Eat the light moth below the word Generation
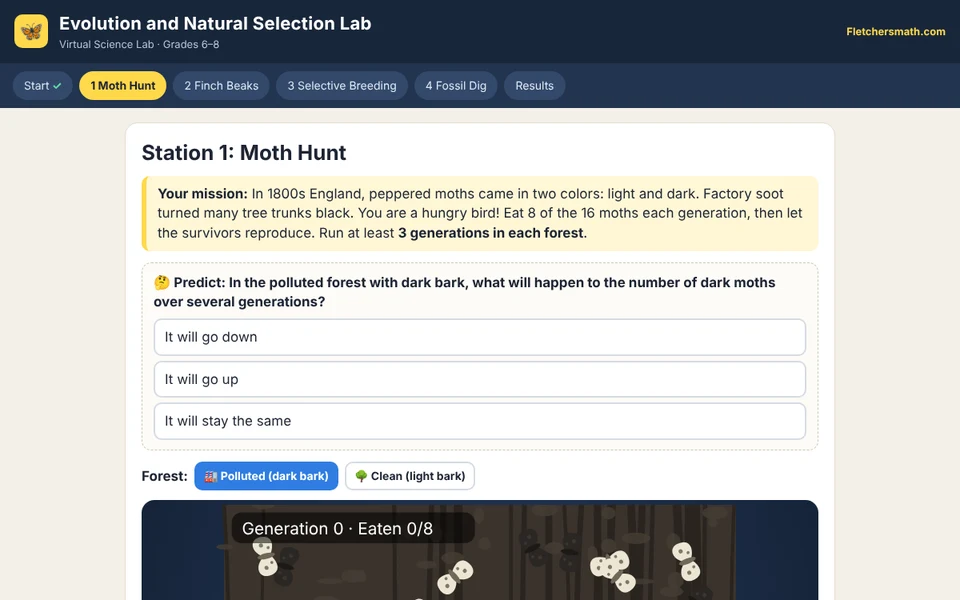 (x=266, y=557)
